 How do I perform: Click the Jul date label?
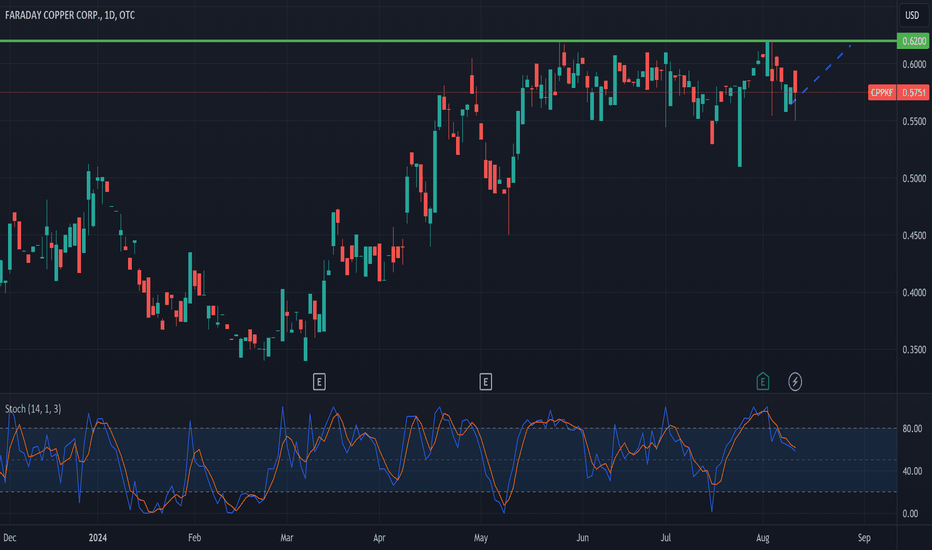coord(666,538)
